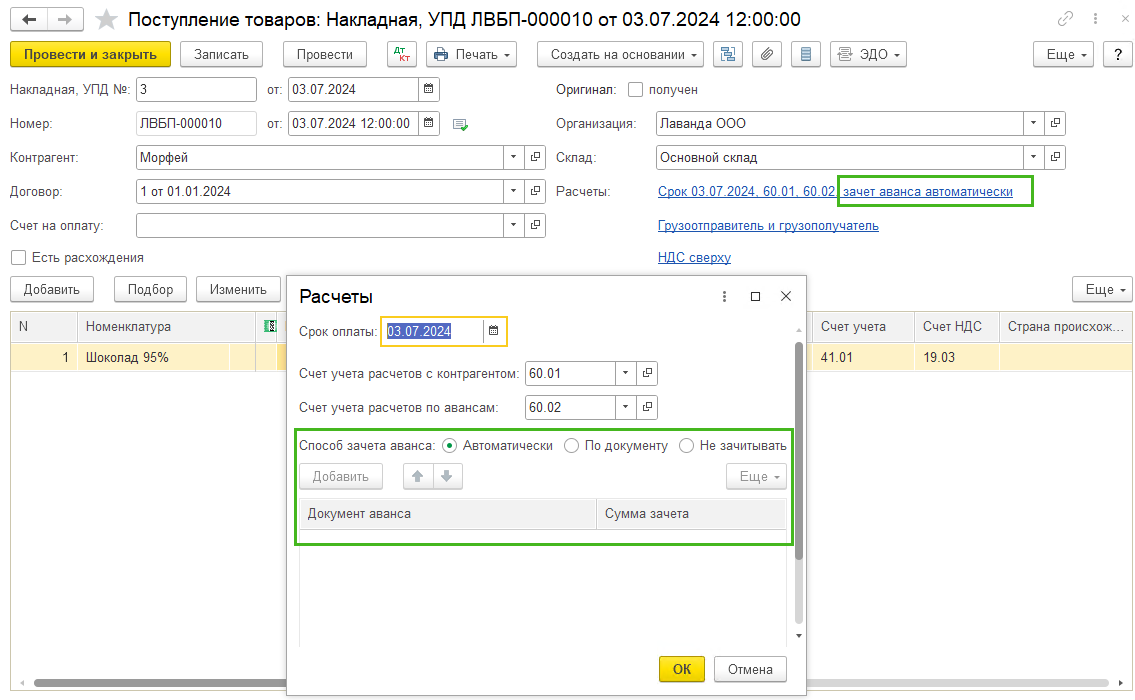The width and height of the screenshot is (1135, 700).
Task: Click the Расчеты dialog vertical scrollbar
Action: (x=799, y=449)
